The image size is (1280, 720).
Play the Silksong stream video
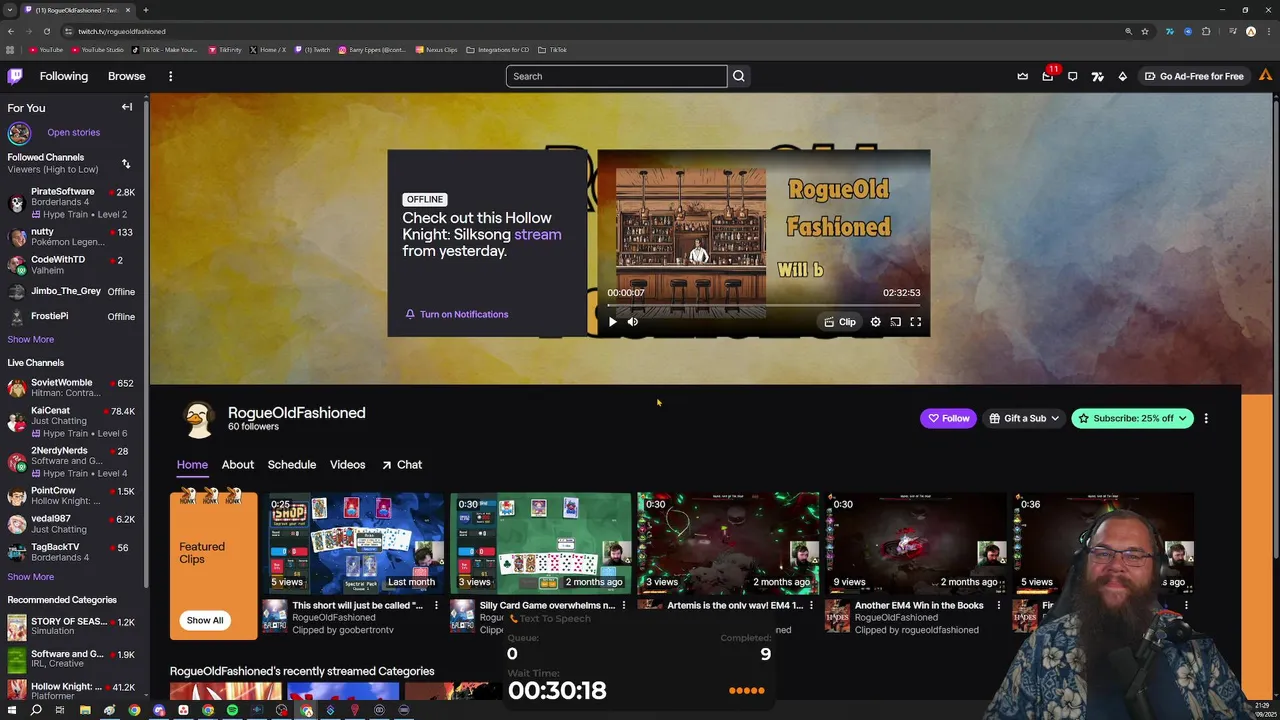pyautogui.click(x=613, y=322)
